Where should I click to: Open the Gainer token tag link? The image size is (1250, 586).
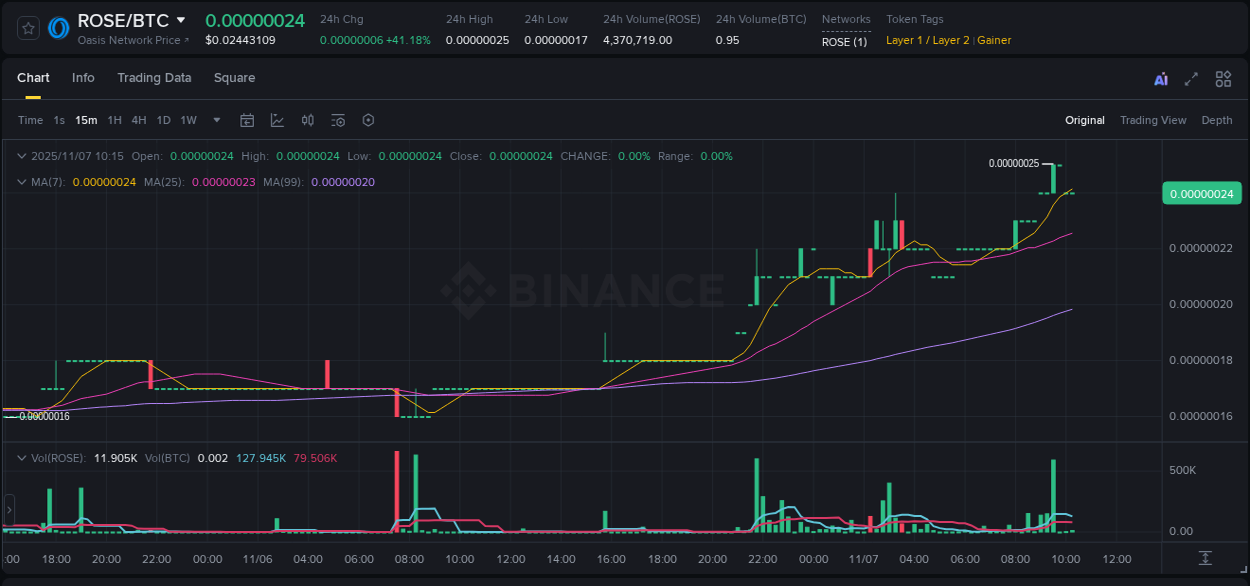pyautogui.click(x=994, y=40)
